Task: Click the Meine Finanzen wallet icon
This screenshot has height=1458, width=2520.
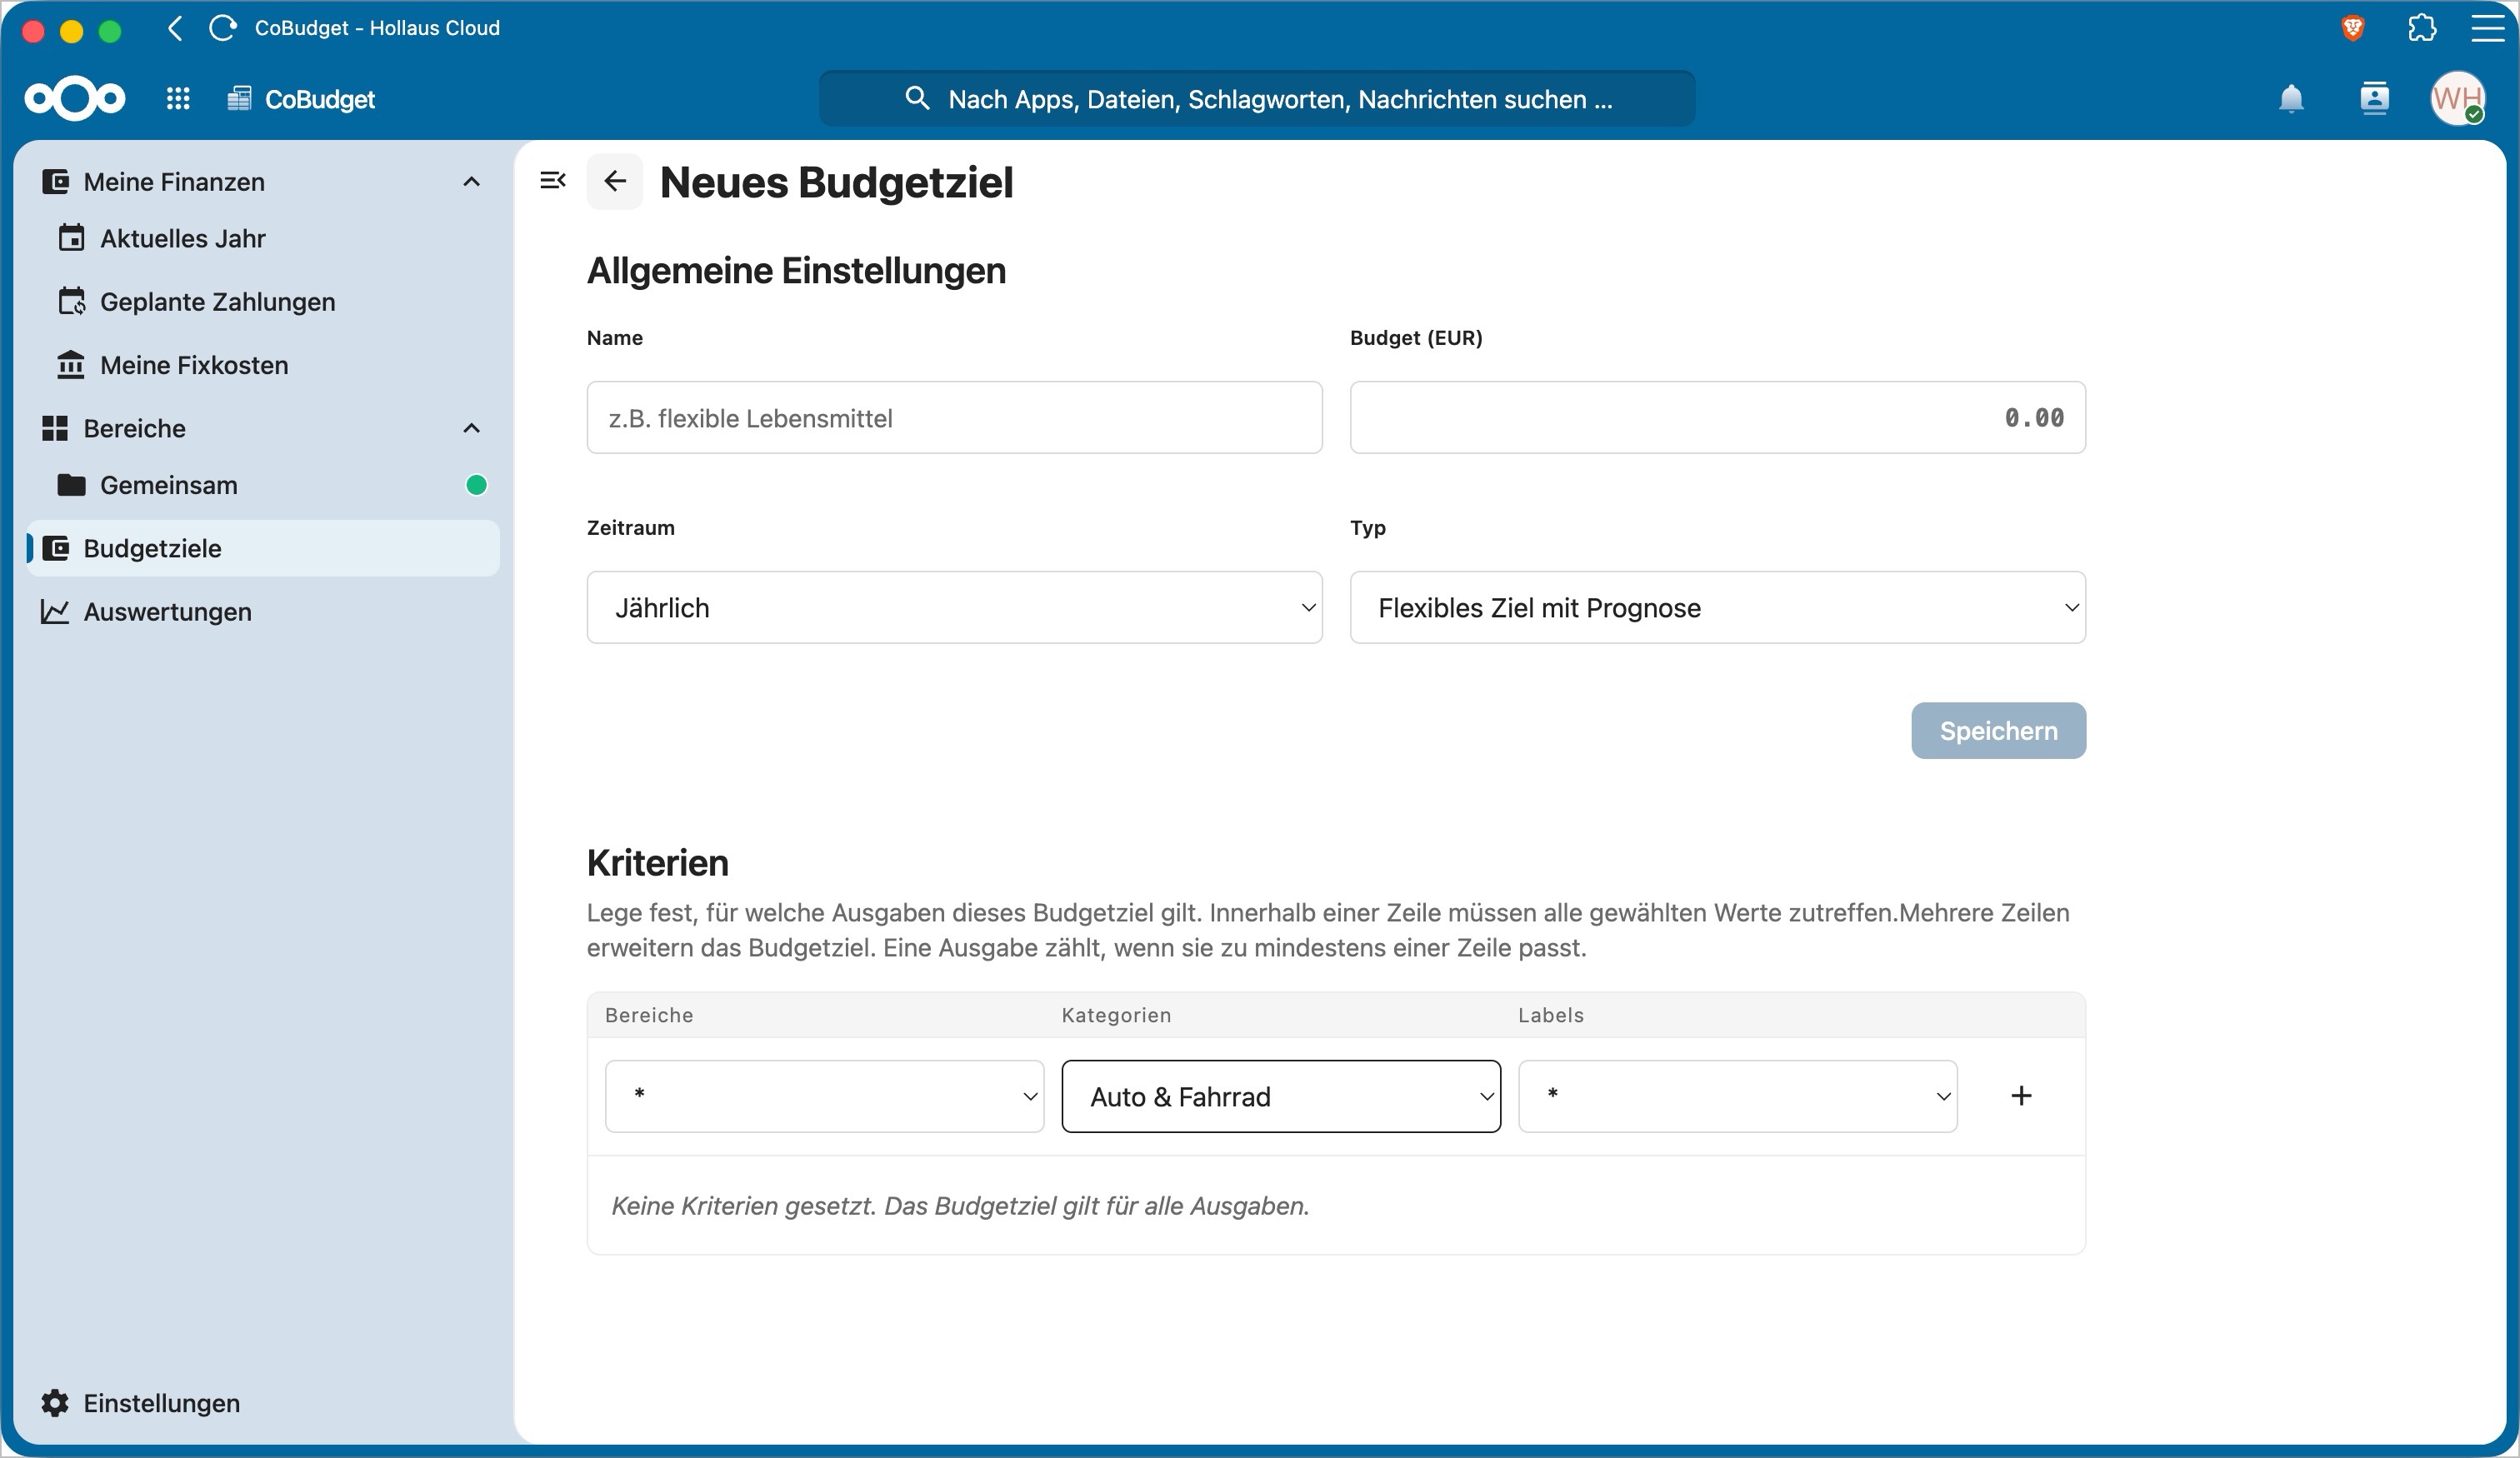Action: tap(55, 182)
